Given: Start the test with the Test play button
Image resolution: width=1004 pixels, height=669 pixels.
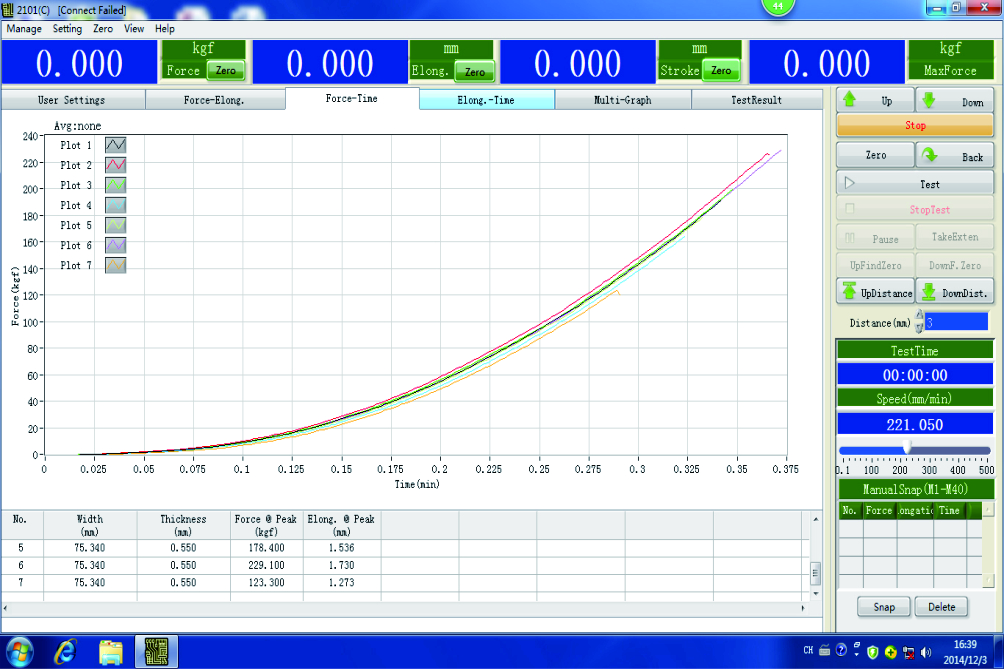Looking at the screenshot, I should 915,184.
